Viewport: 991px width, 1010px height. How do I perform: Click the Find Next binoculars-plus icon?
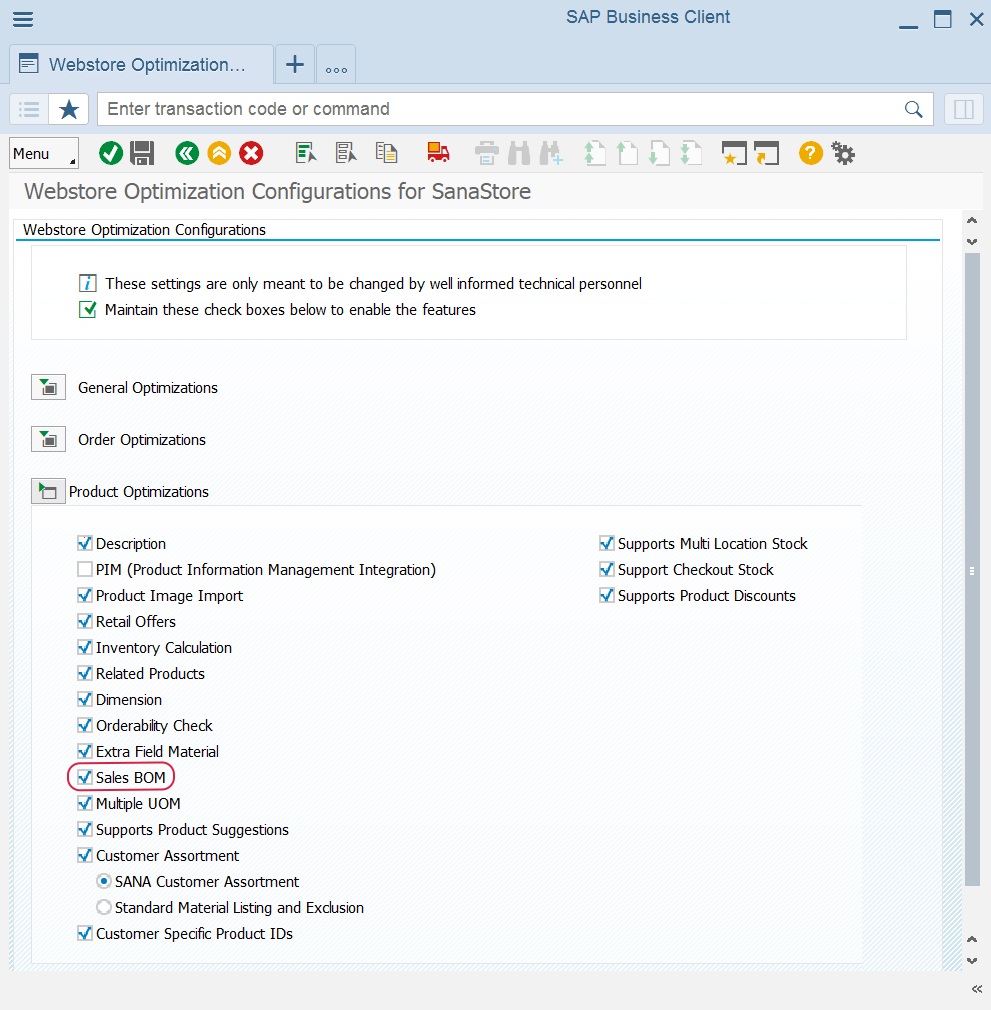click(551, 153)
